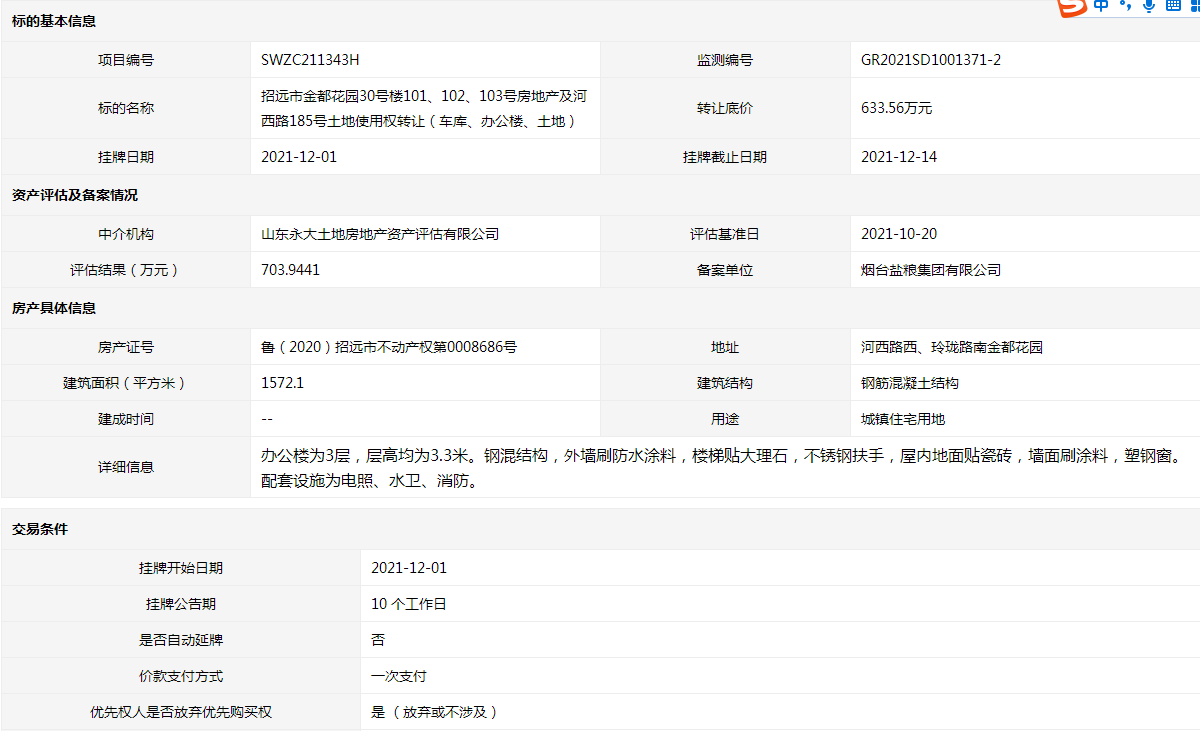Click section header 标的基本信息

point(54,21)
